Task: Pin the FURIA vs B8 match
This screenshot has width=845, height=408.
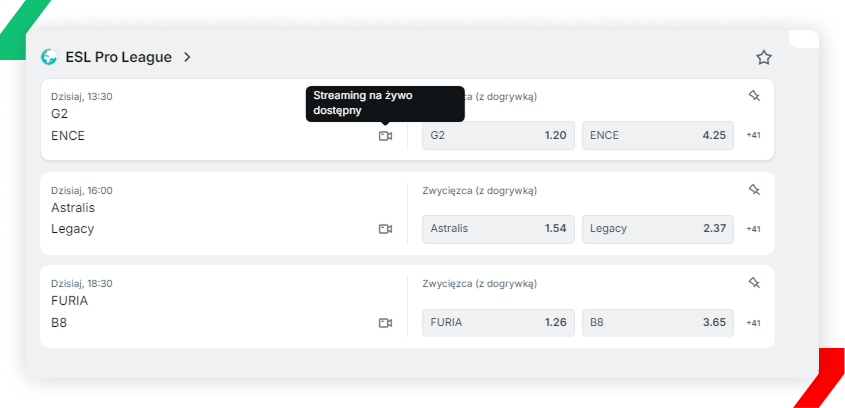Action: click(x=754, y=283)
